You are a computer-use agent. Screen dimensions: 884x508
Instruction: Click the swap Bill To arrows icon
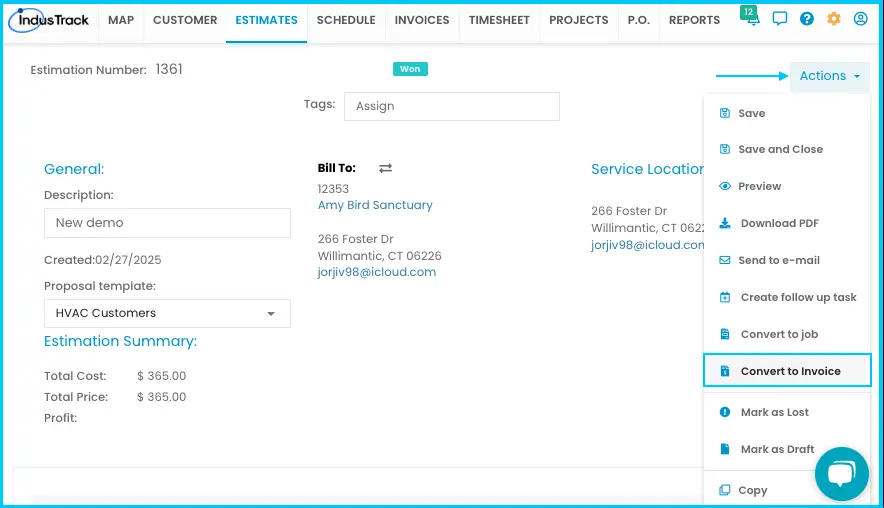click(x=386, y=168)
